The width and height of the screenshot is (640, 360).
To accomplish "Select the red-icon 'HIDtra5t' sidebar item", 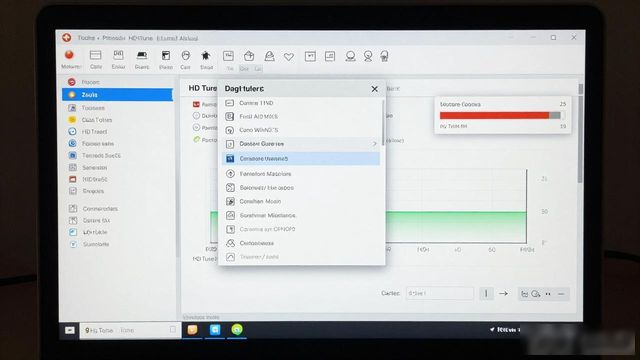I will (x=95, y=179).
